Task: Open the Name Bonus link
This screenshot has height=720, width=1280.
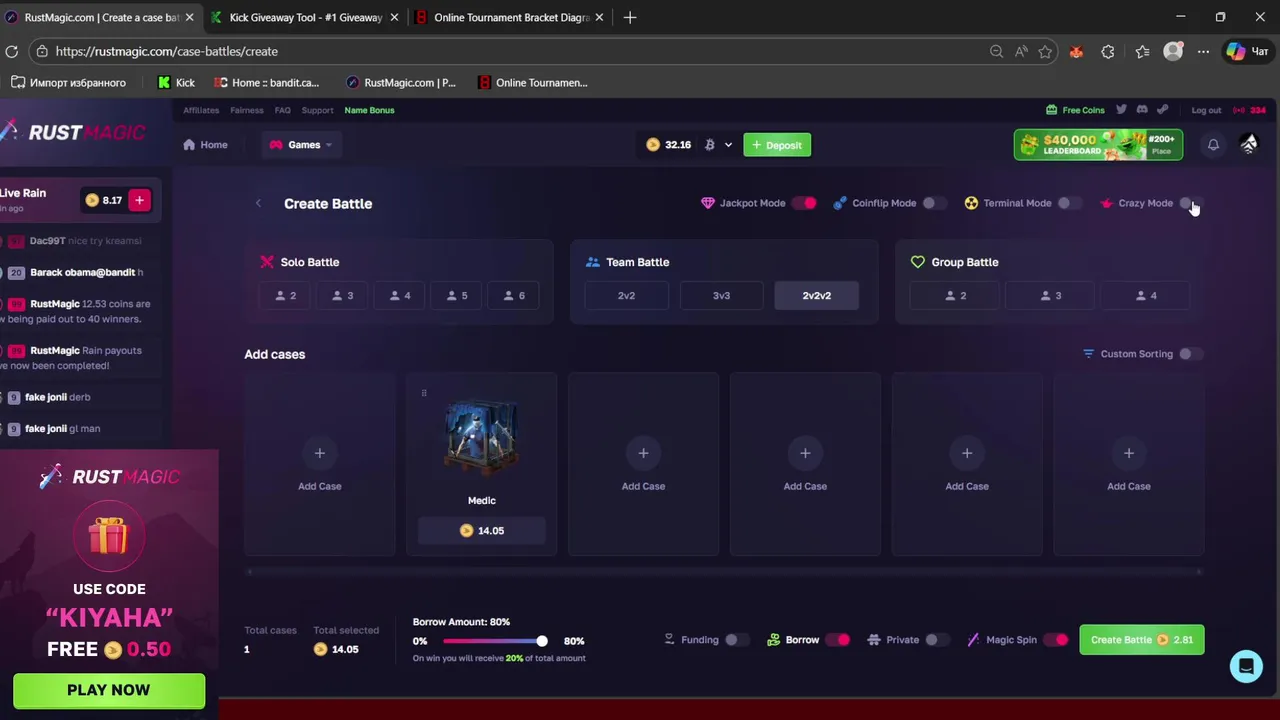Action: (369, 110)
